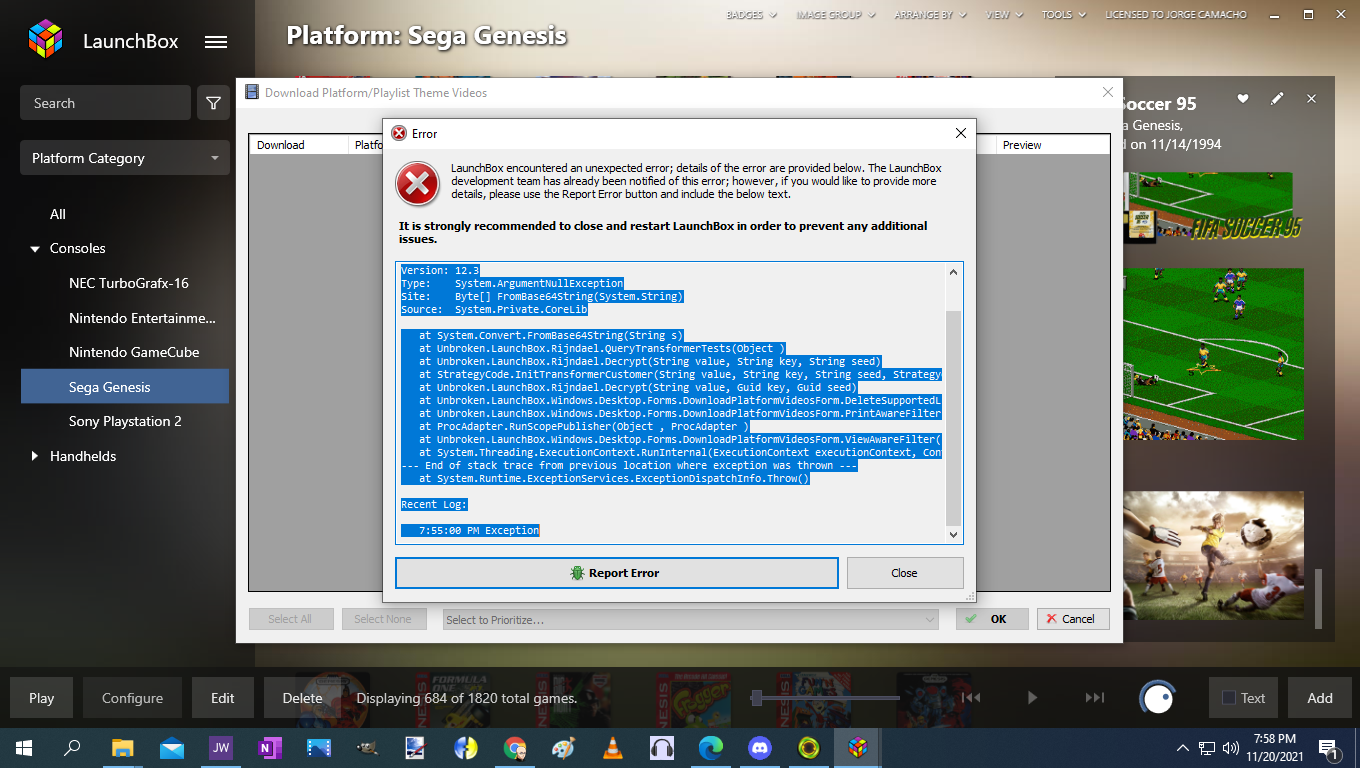The width and height of the screenshot is (1360, 768).
Task: Open Chrome from taskbar
Action: click(515, 748)
